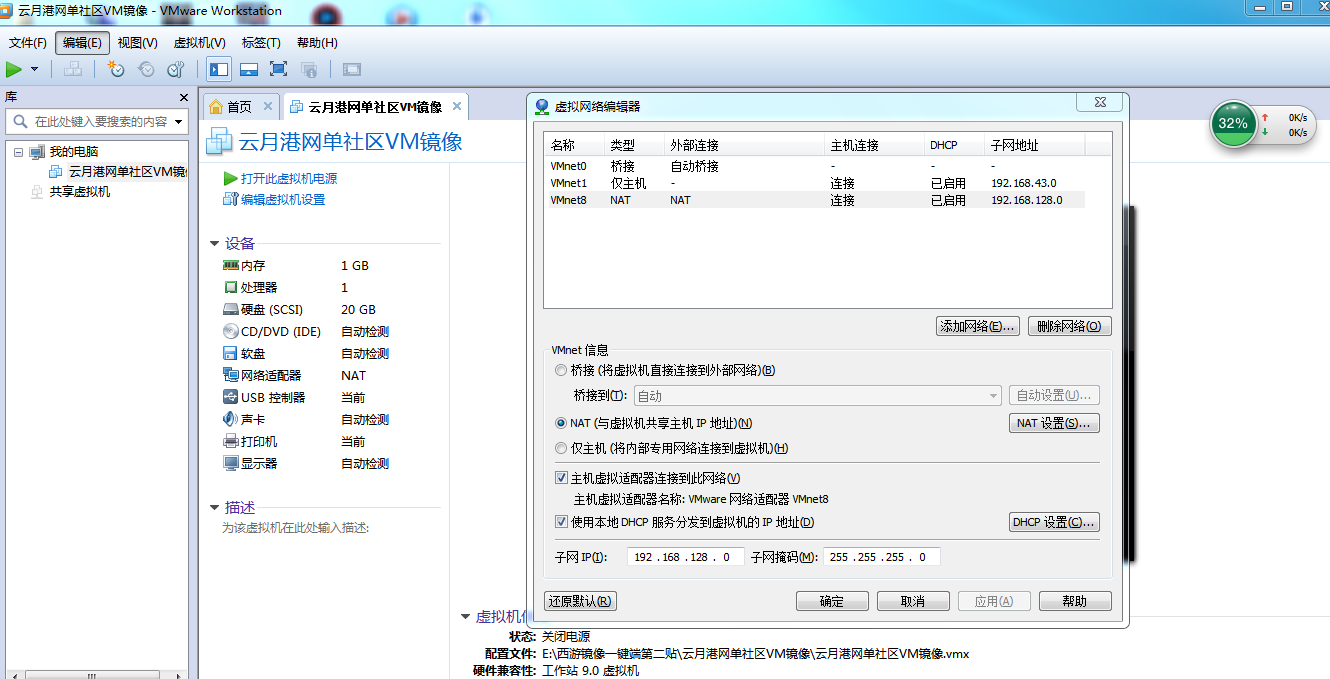Collapse the 设备 devices section
Screen dimensions: 1330x679
[x=214, y=244]
